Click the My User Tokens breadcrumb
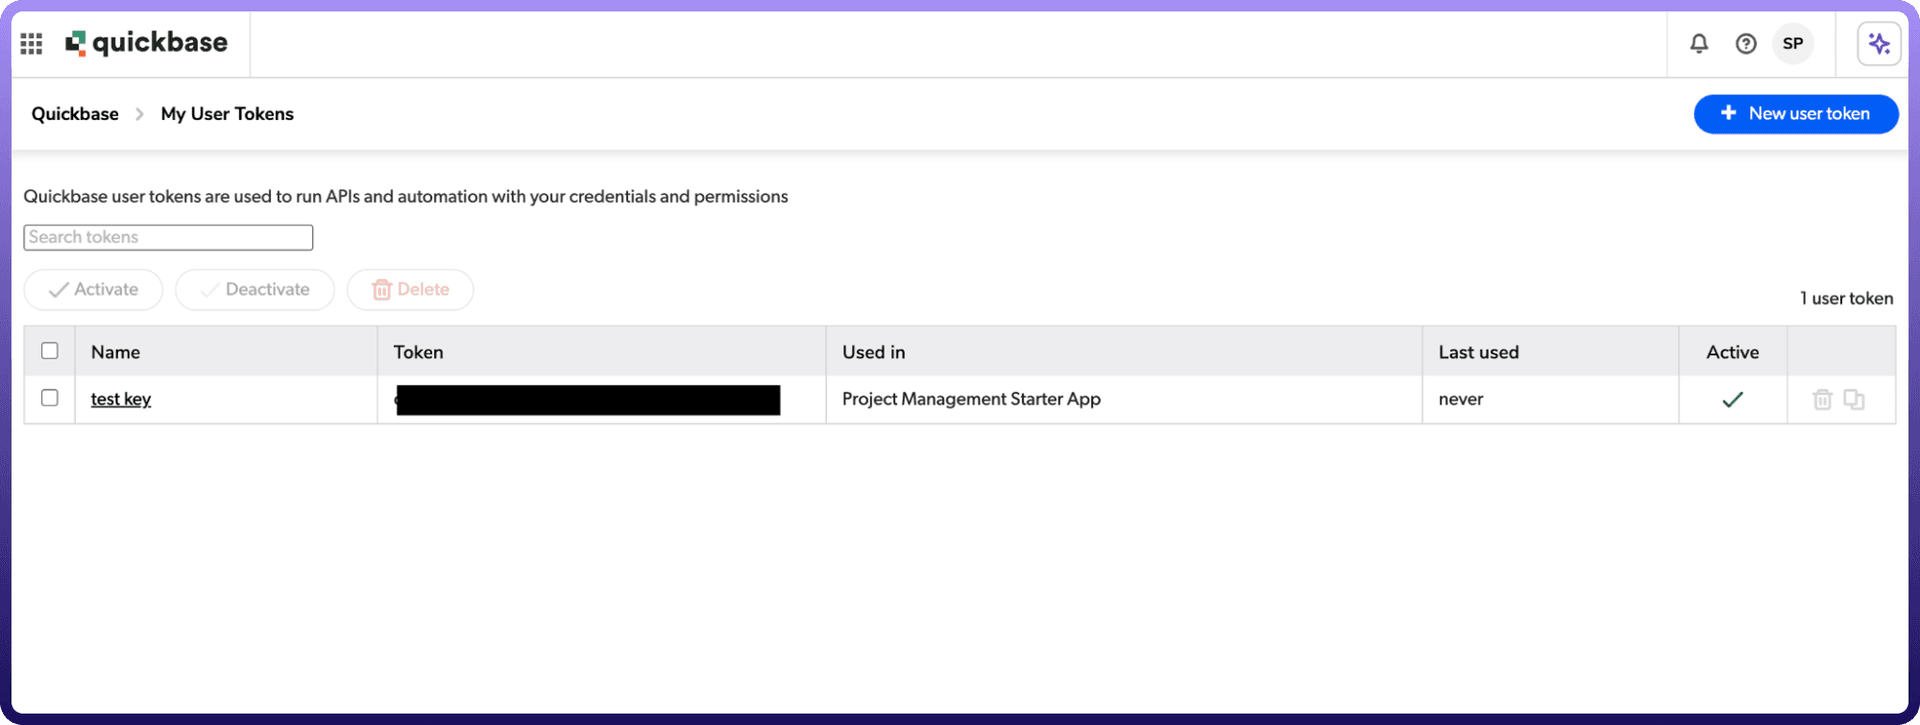Image resolution: width=1920 pixels, height=725 pixels. [227, 114]
